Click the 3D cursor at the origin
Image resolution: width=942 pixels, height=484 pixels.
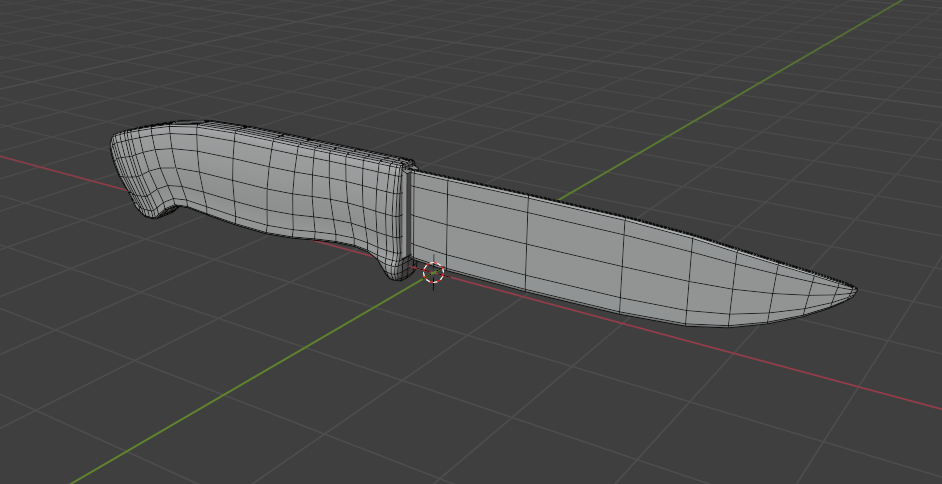(x=433, y=273)
